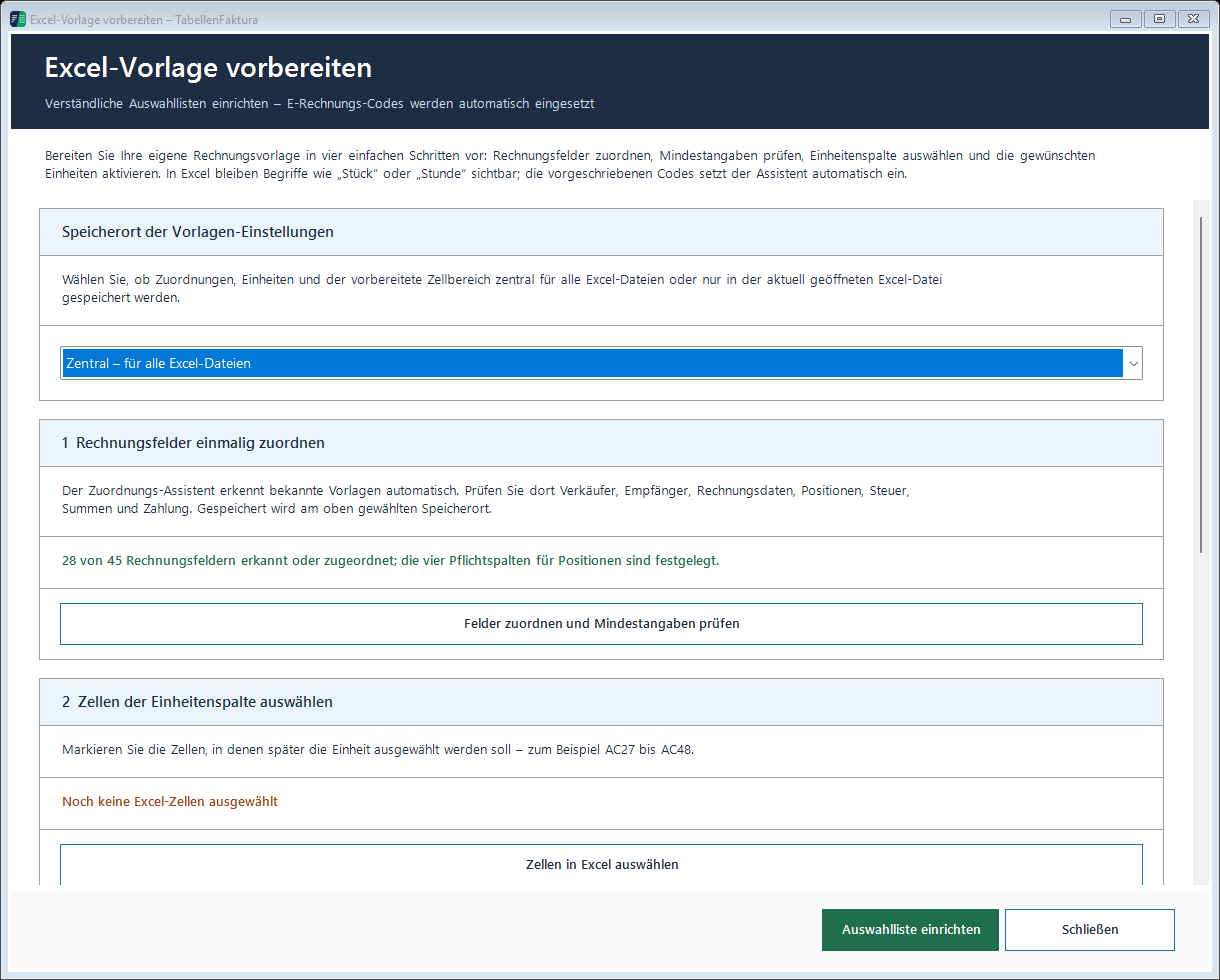Minimize the Excel-Vorlage vorbereiten window
Image resolution: width=1220 pixels, height=980 pixels.
(1126, 19)
